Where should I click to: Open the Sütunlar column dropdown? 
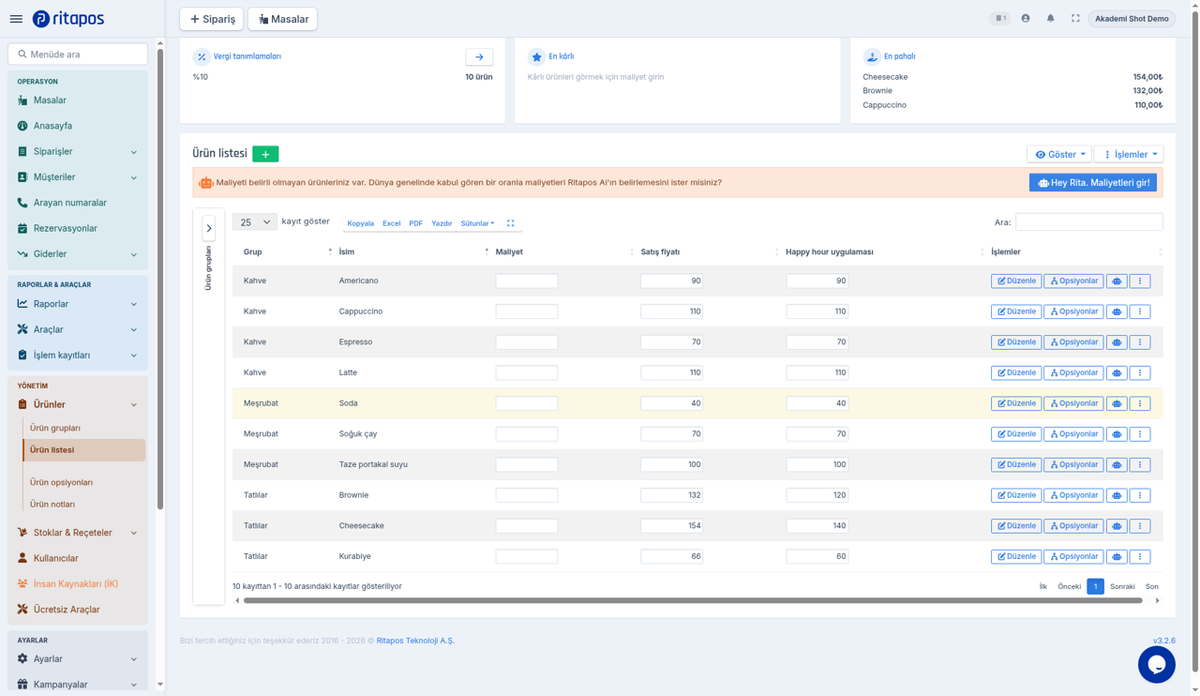click(478, 224)
